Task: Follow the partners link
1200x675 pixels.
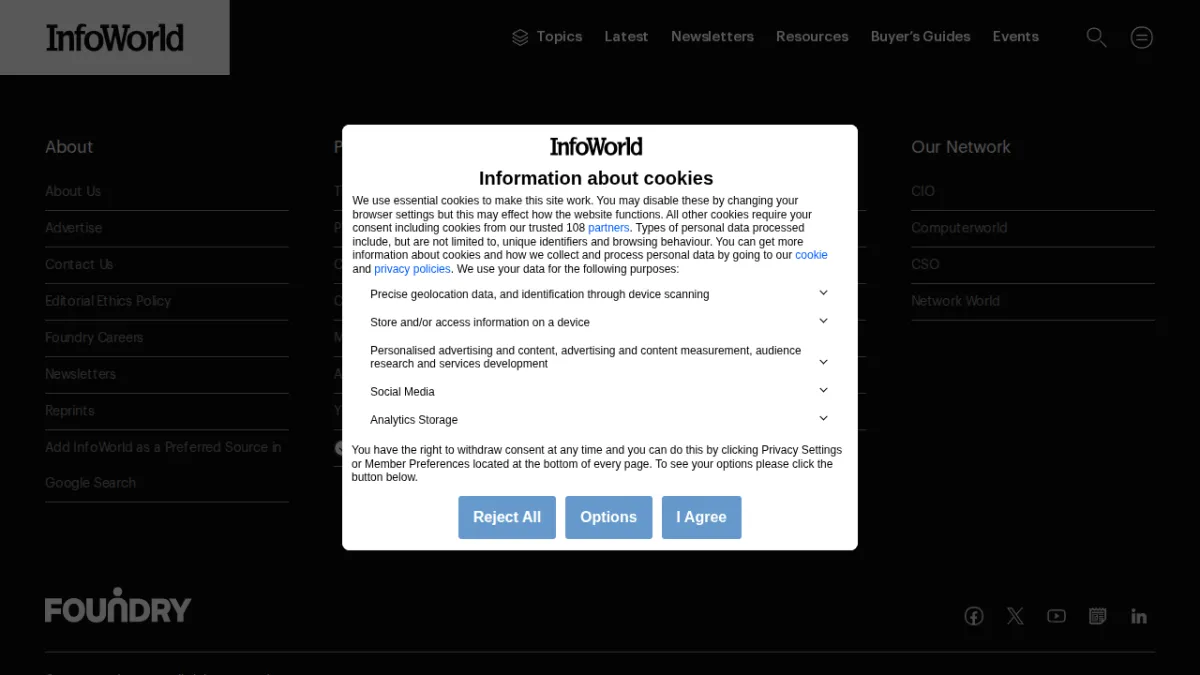Action: 608,228
